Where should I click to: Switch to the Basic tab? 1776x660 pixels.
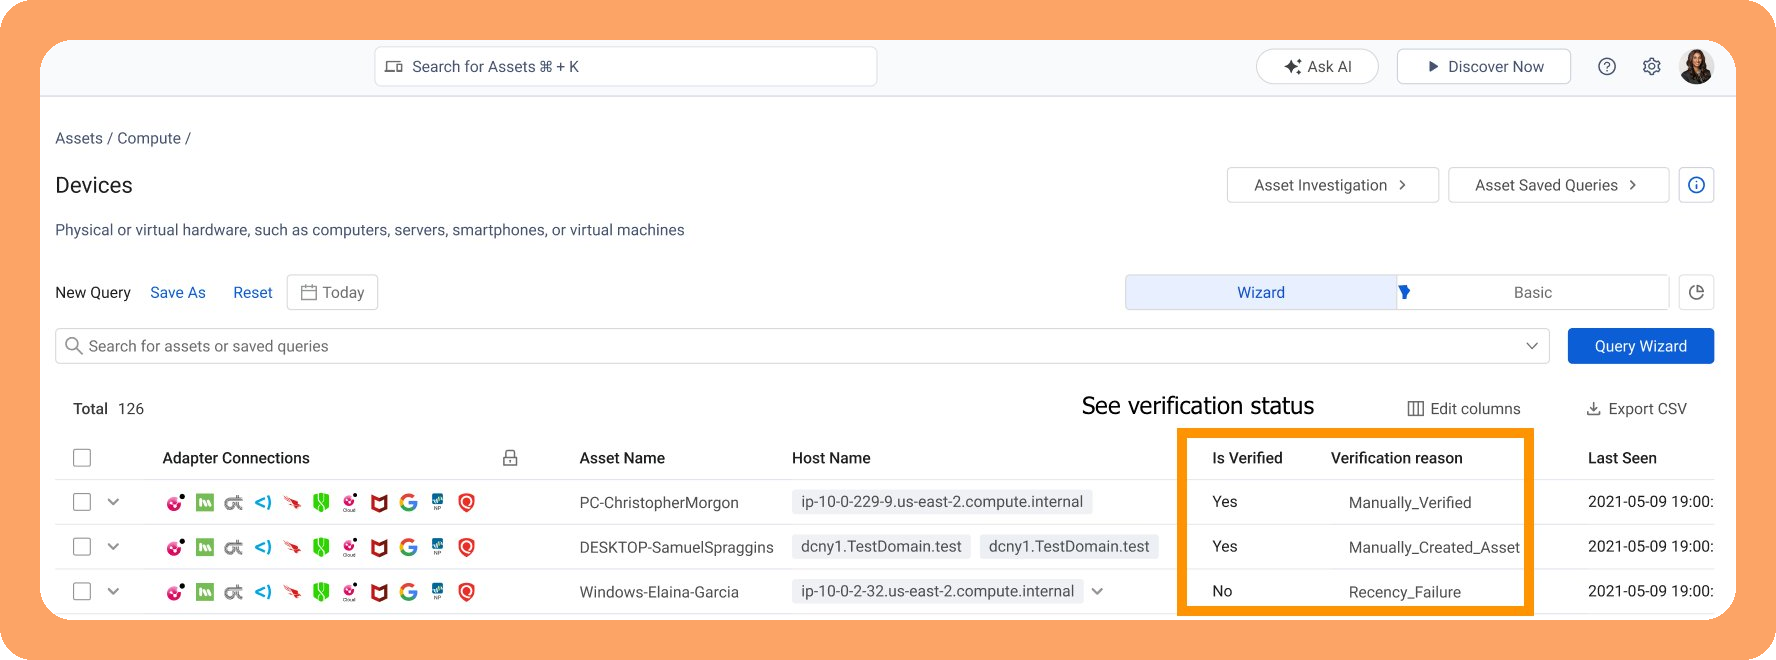tap(1532, 292)
